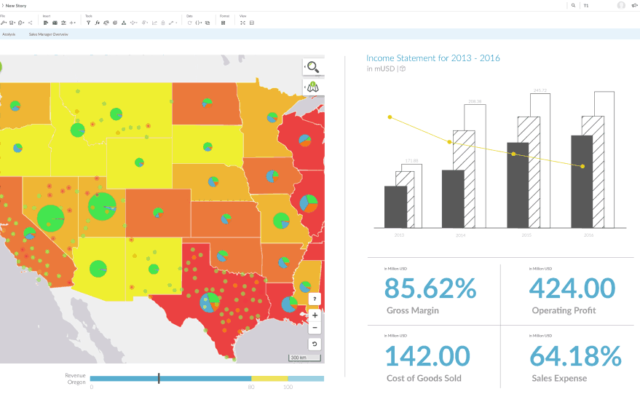Image resolution: width=640 pixels, height=397 pixels.
Task: Click the map scale bar
Action: click(304, 358)
